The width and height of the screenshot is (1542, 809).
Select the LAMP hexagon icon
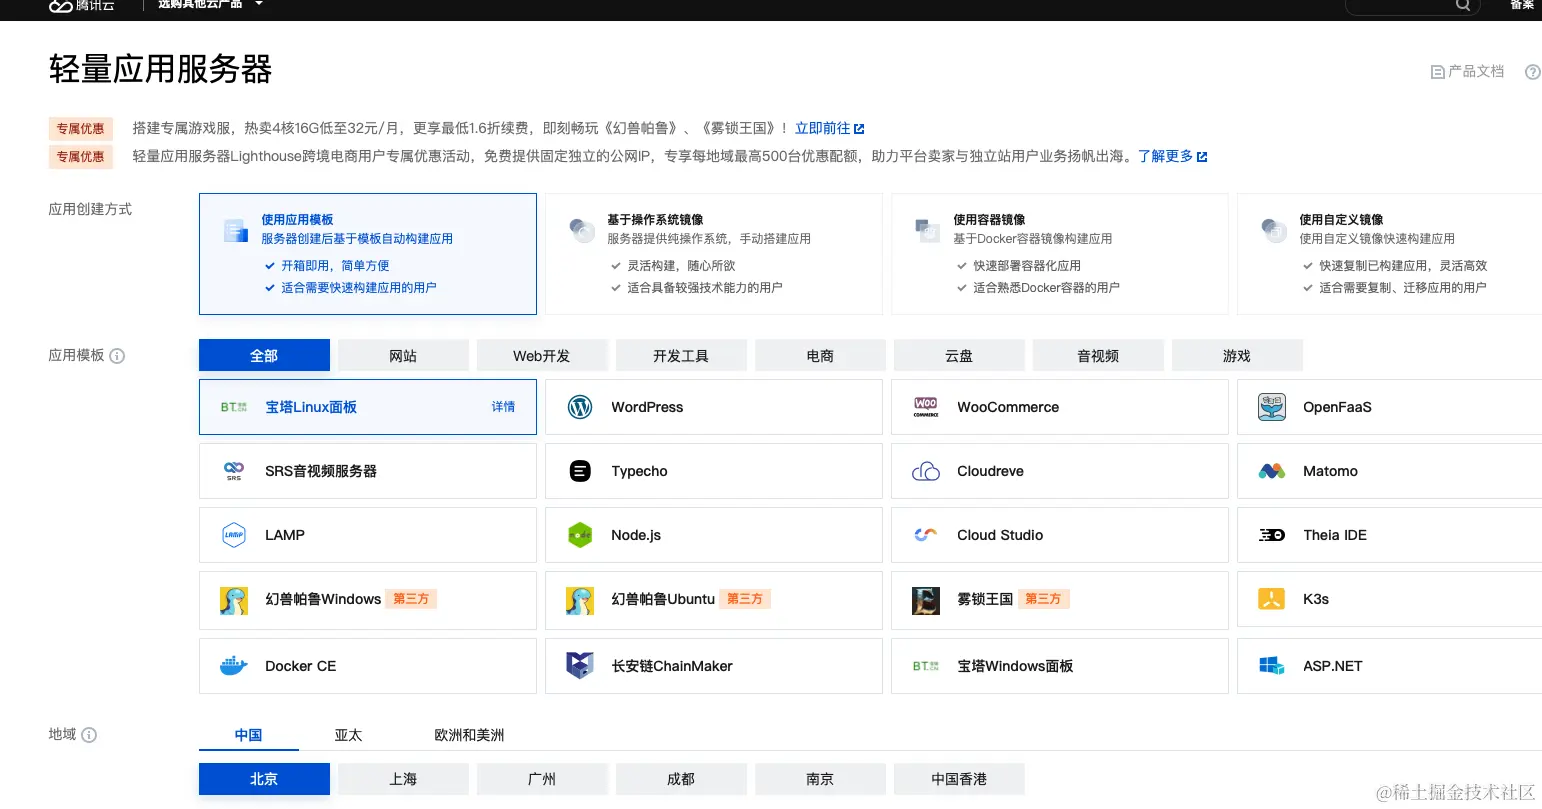[x=234, y=535]
